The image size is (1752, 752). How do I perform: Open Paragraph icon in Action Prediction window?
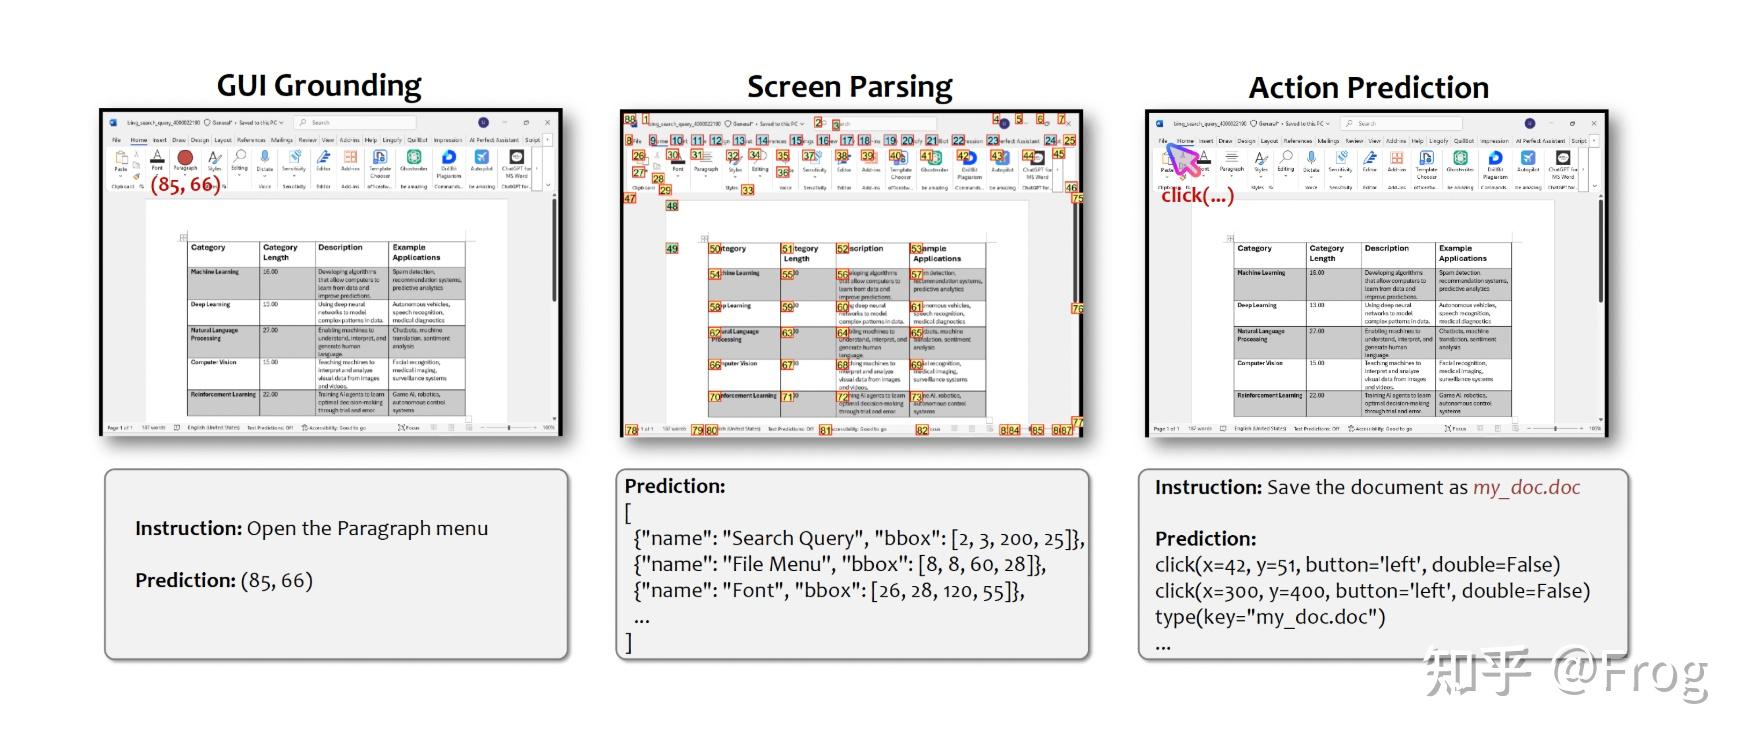1232,158
